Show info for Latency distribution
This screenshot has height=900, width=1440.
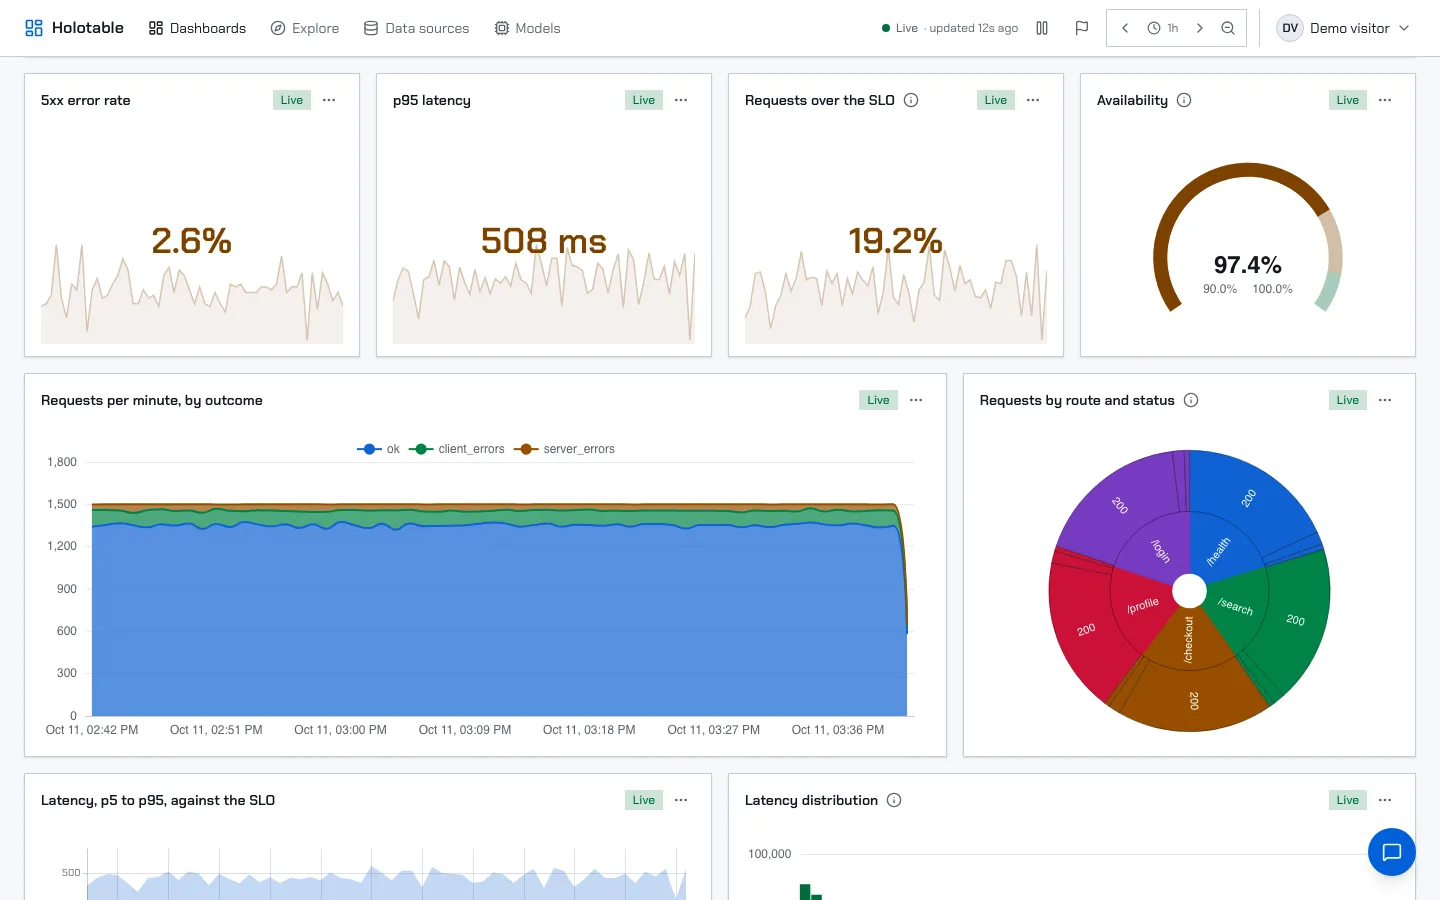pyautogui.click(x=894, y=800)
